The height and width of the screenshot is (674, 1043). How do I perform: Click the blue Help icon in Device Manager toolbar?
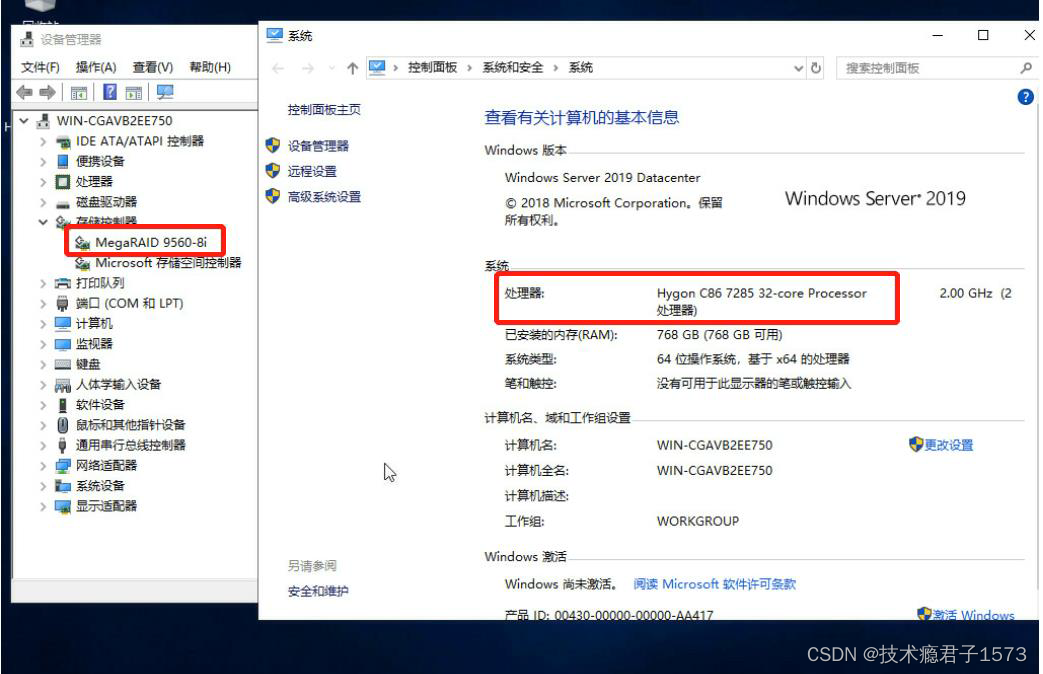tap(110, 92)
